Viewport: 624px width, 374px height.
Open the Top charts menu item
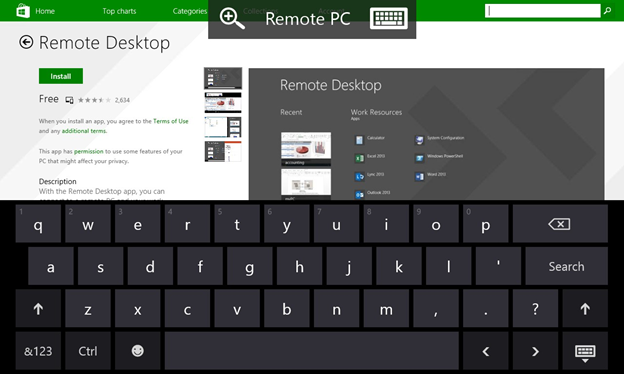point(119,11)
